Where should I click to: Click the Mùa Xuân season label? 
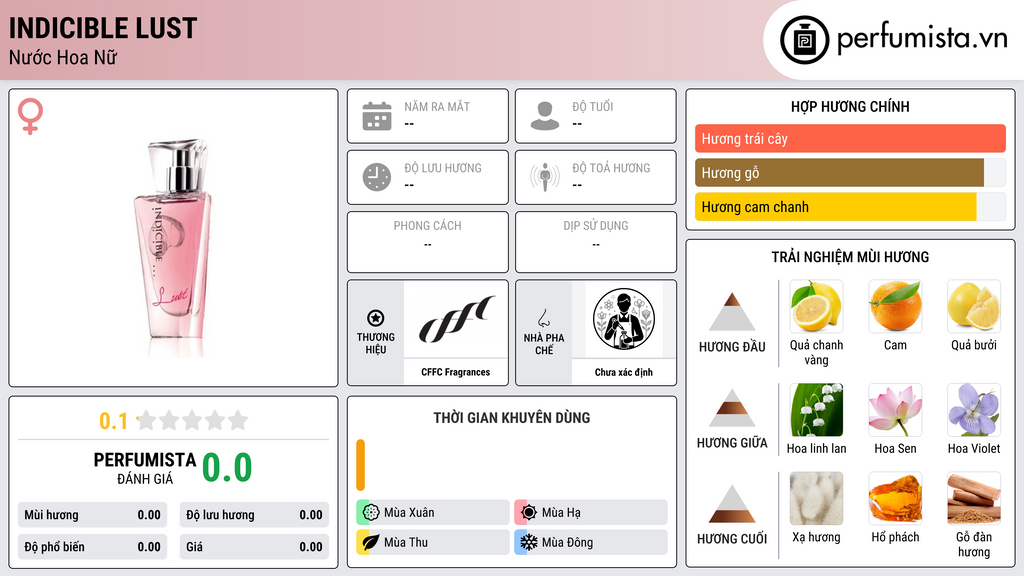409,513
